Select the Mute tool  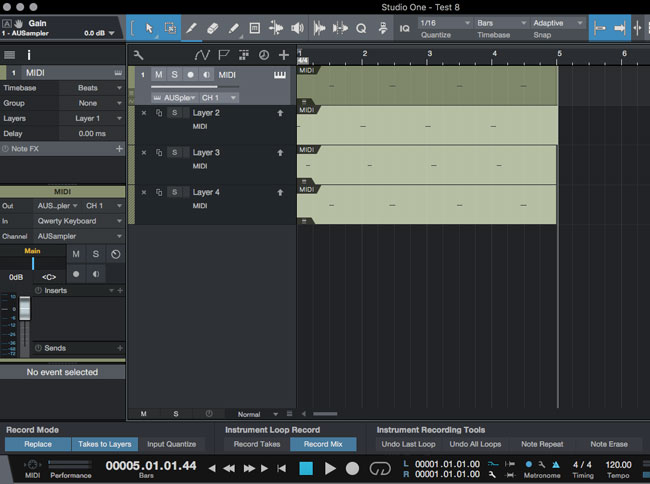(255, 28)
